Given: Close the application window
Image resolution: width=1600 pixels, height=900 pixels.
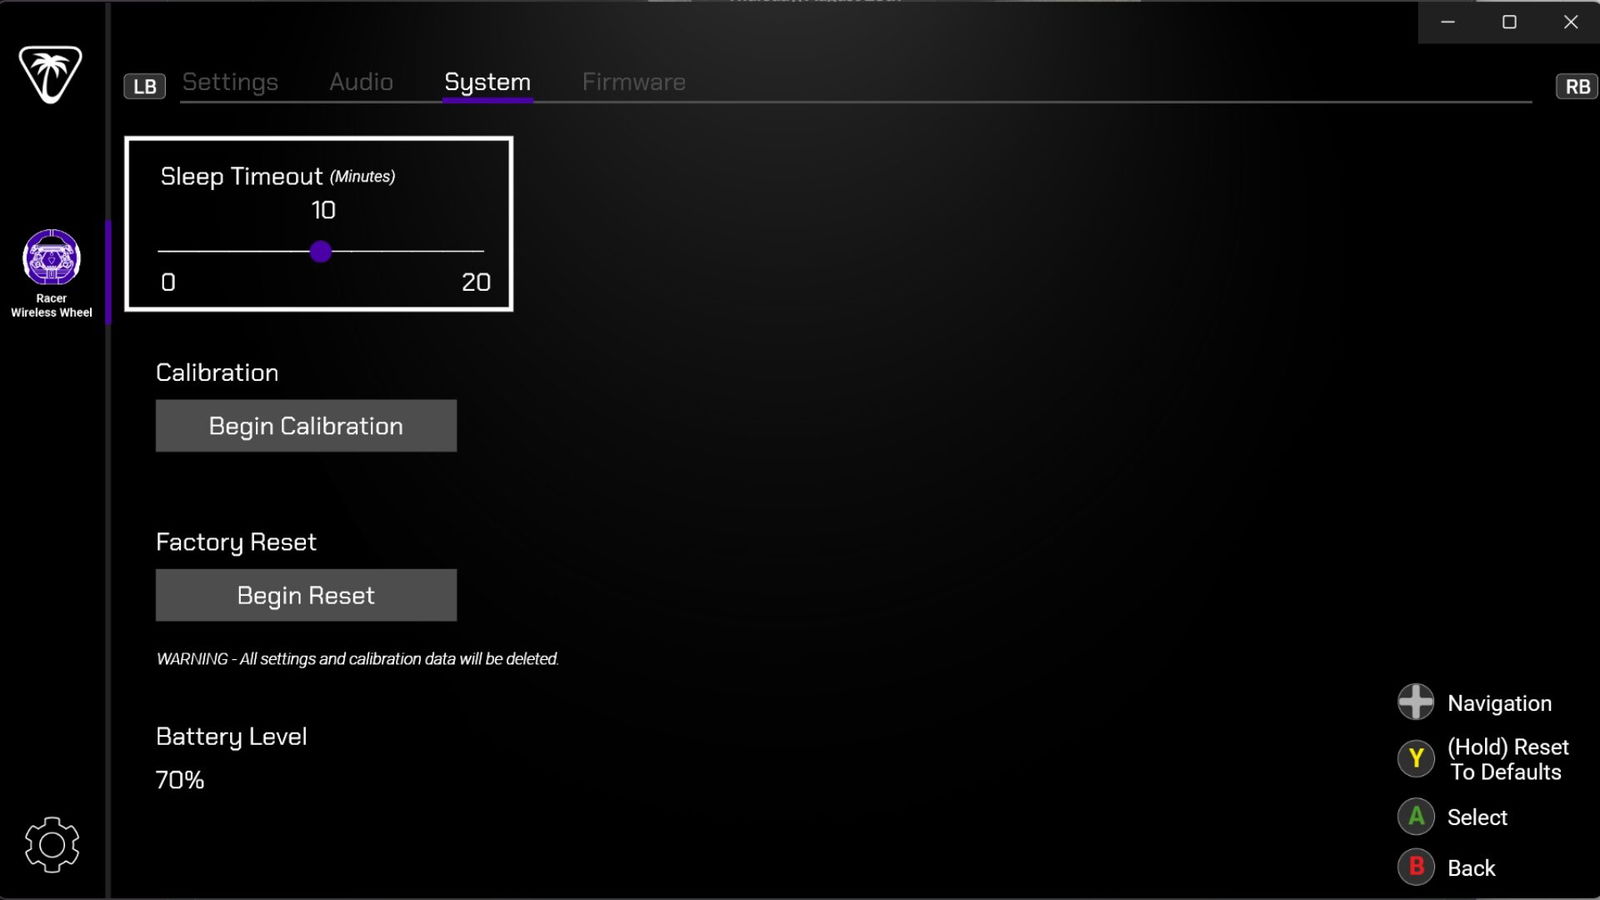Looking at the screenshot, I should coord(1570,22).
